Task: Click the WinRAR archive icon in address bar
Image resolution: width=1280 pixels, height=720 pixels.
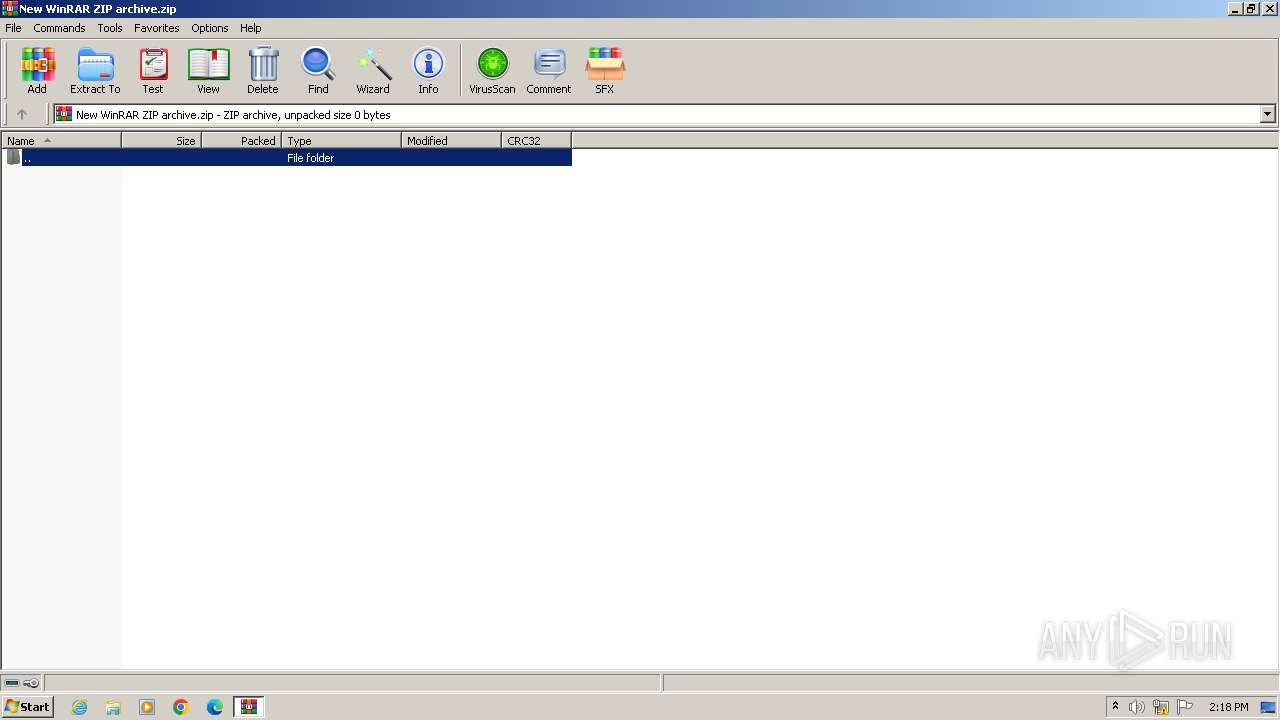Action: (x=64, y=114)
